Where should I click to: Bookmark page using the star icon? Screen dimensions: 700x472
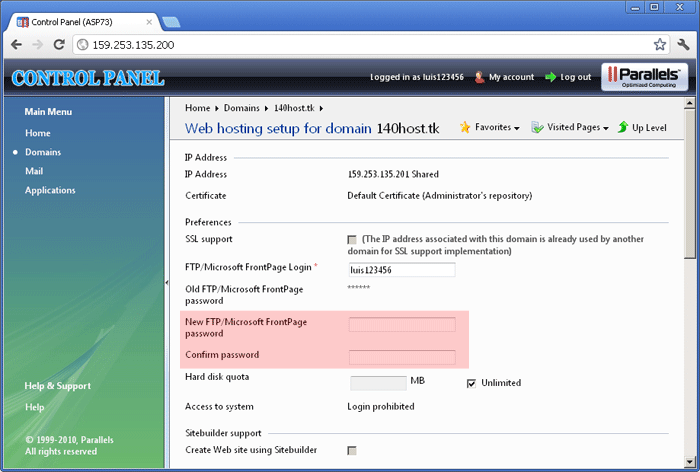[x=660, y=45]
